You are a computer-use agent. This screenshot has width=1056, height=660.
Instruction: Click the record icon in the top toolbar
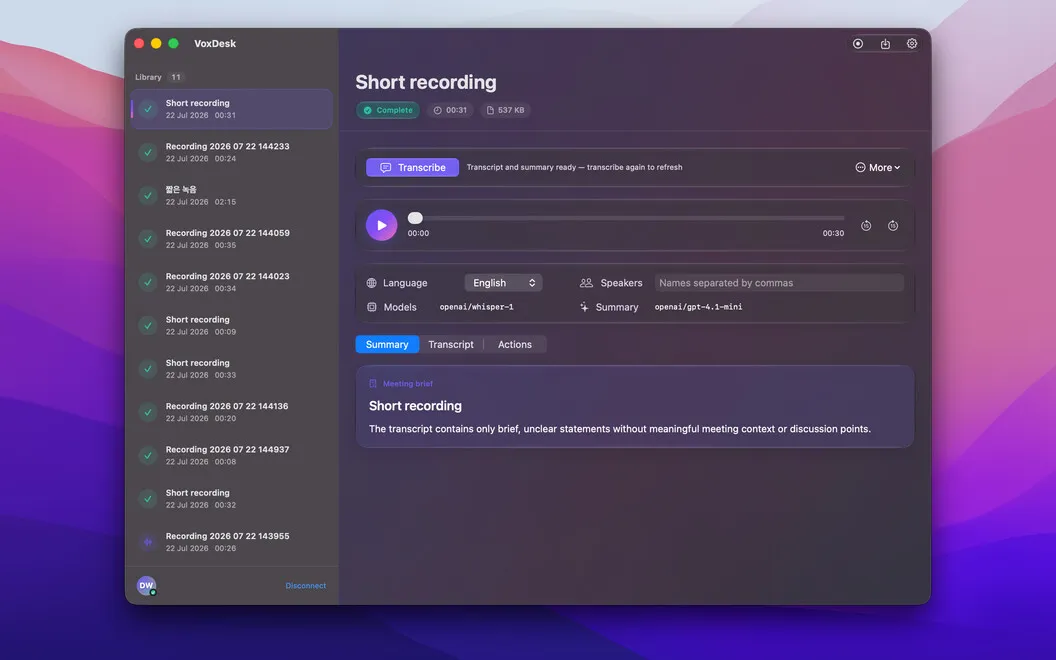(857, 44)
